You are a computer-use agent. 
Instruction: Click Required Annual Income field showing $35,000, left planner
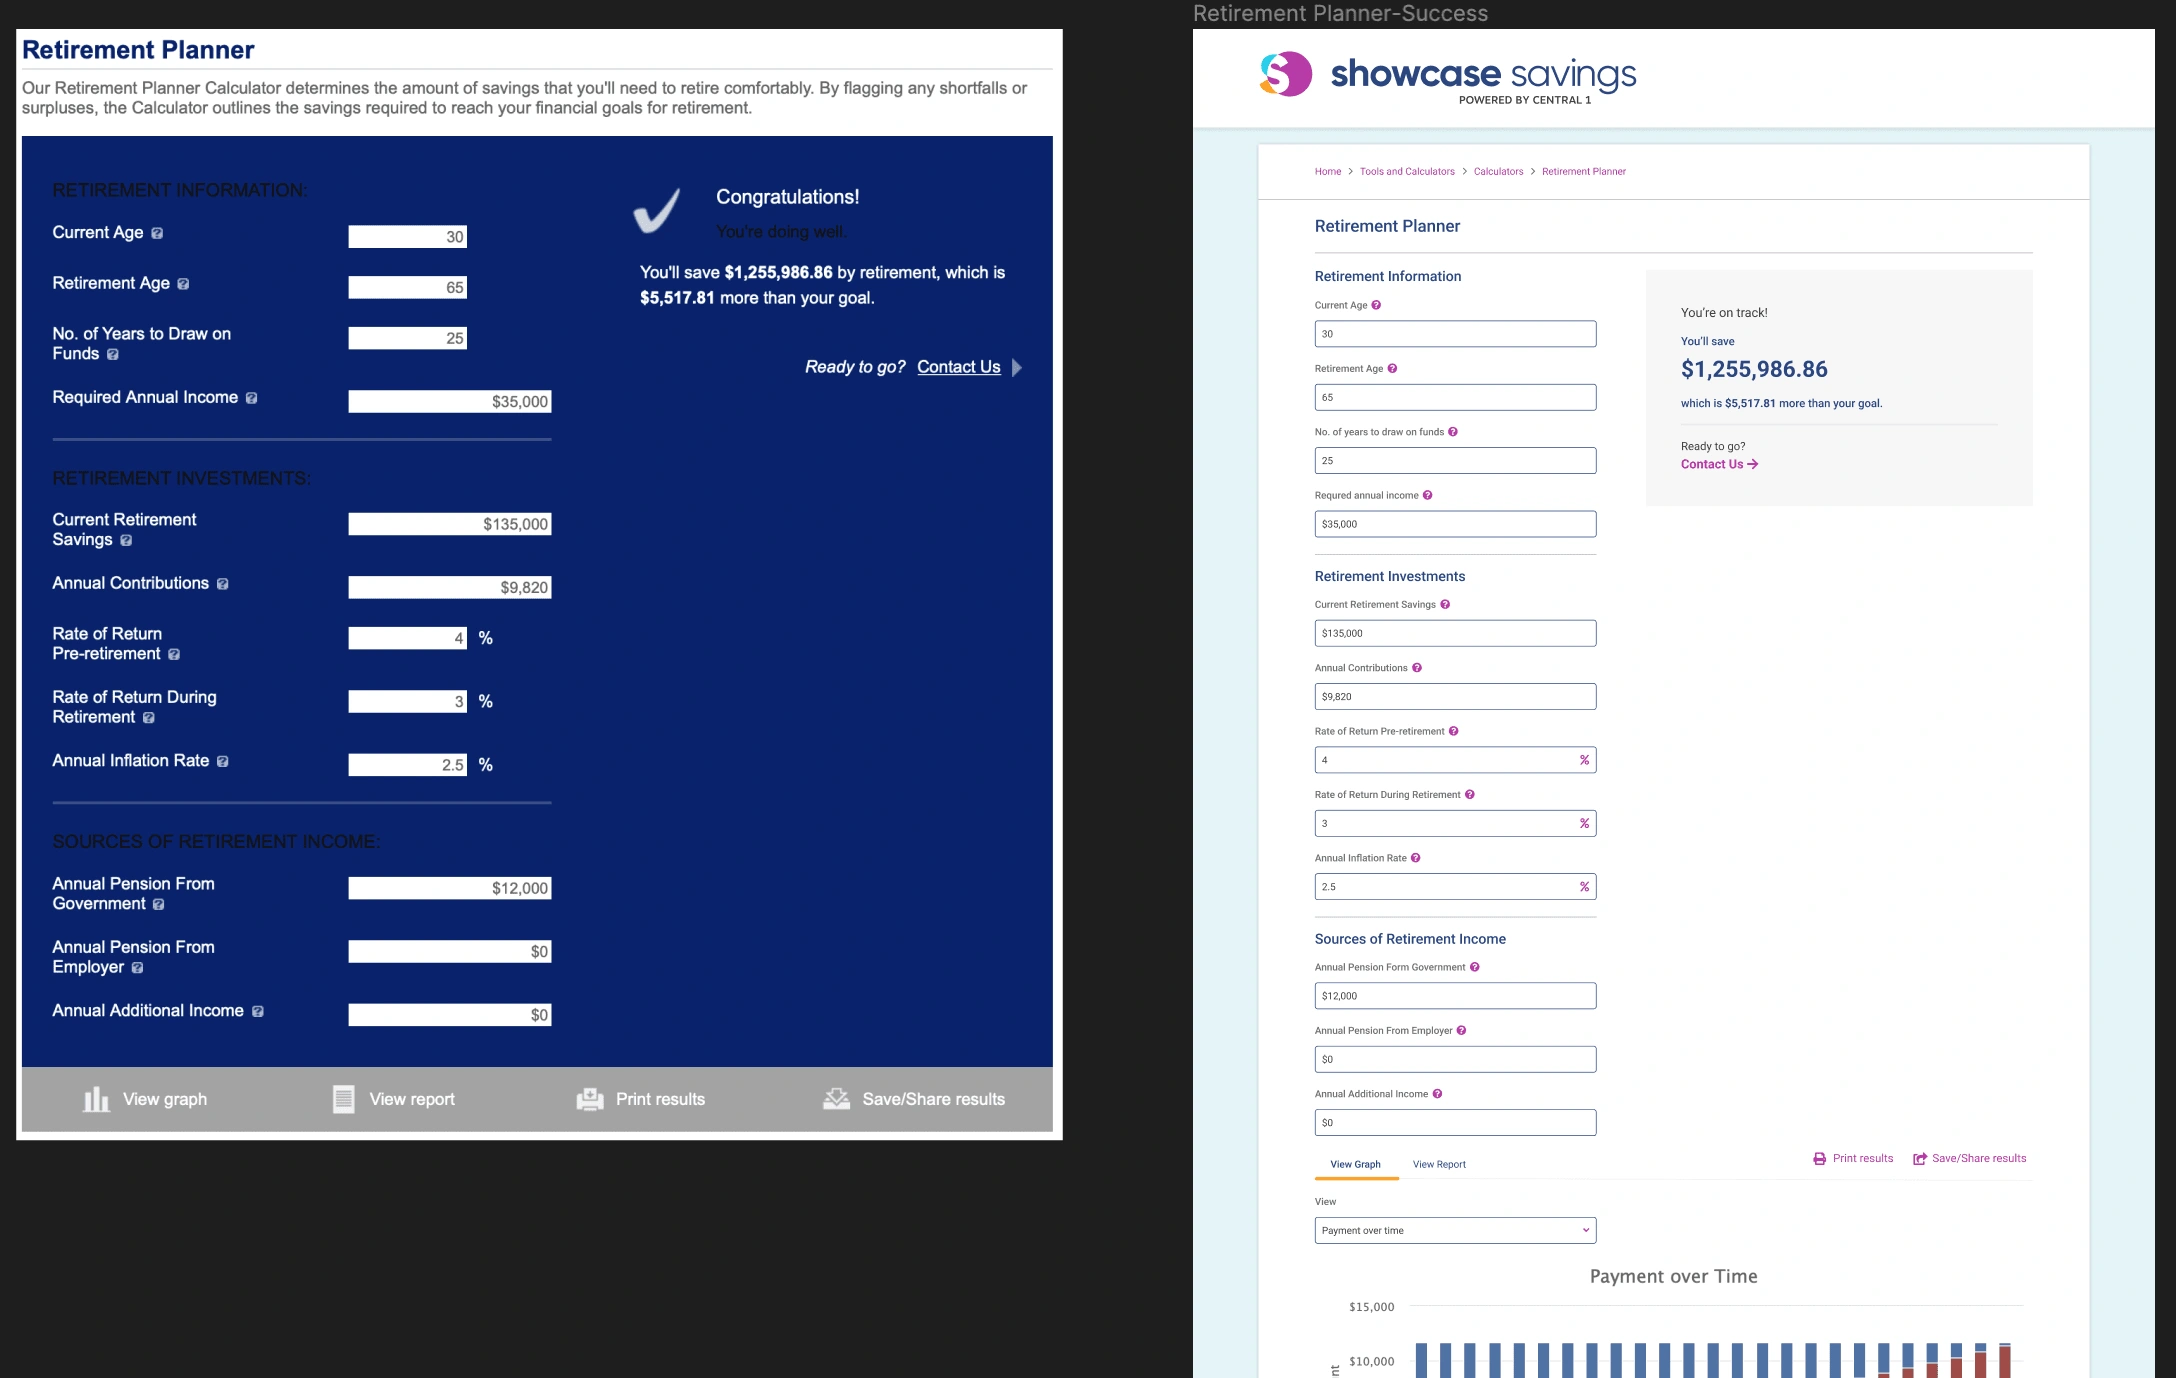pyautogui.click(x=450, y=402)
